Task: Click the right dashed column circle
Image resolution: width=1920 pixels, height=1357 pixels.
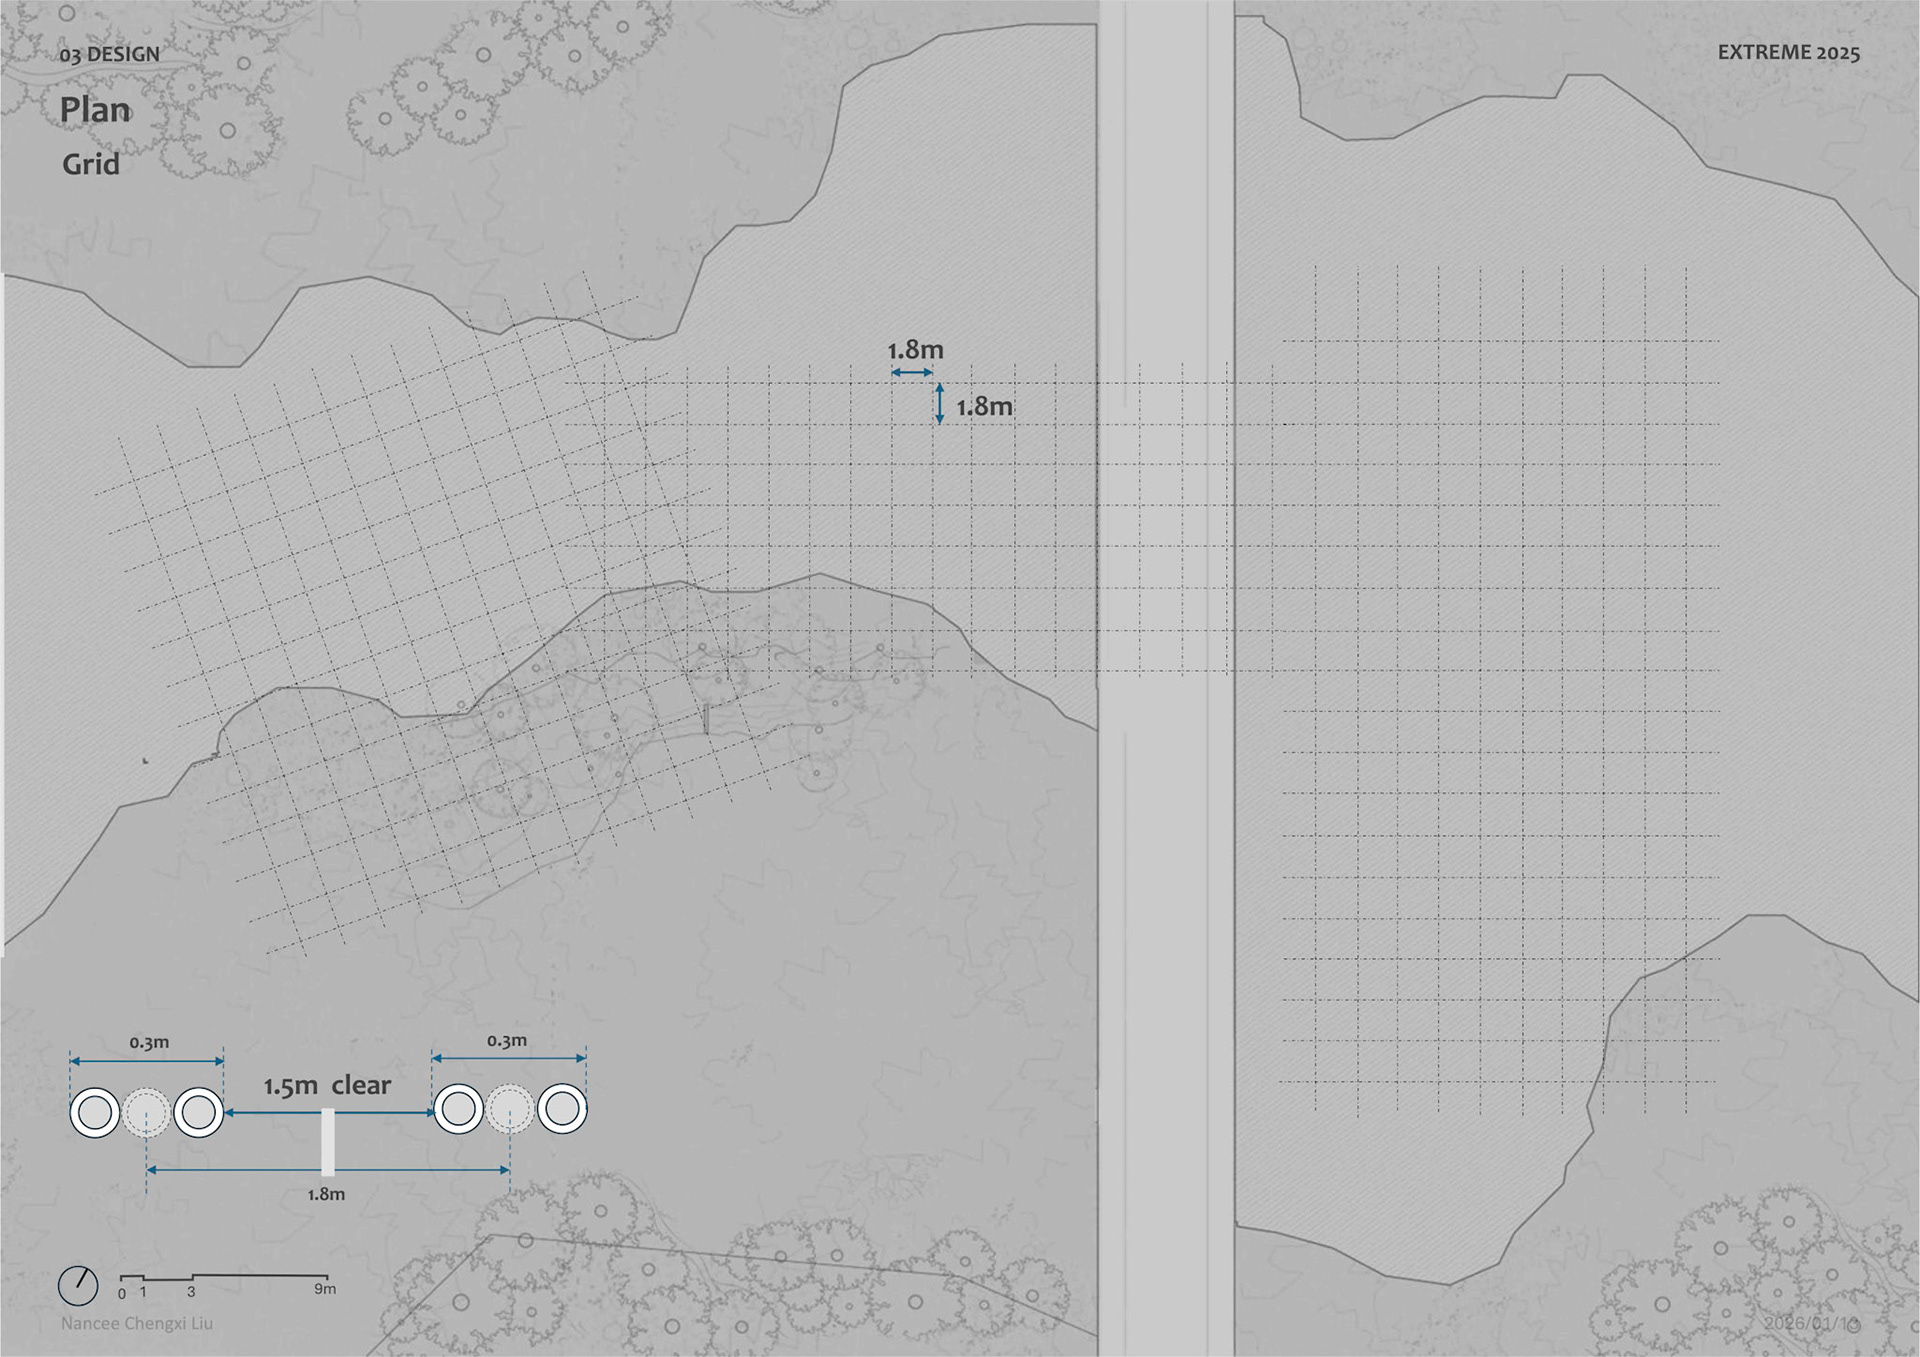Action: [510, 1109]
